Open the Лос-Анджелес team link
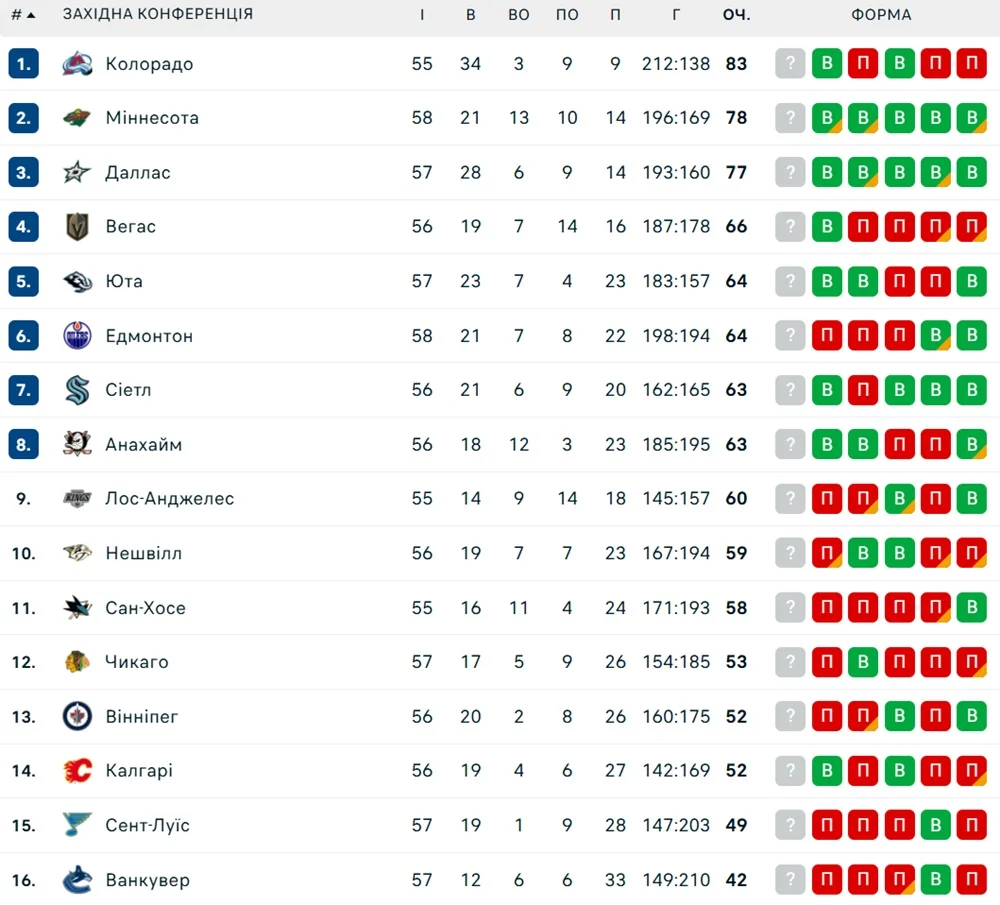 (x=169, y=499)
